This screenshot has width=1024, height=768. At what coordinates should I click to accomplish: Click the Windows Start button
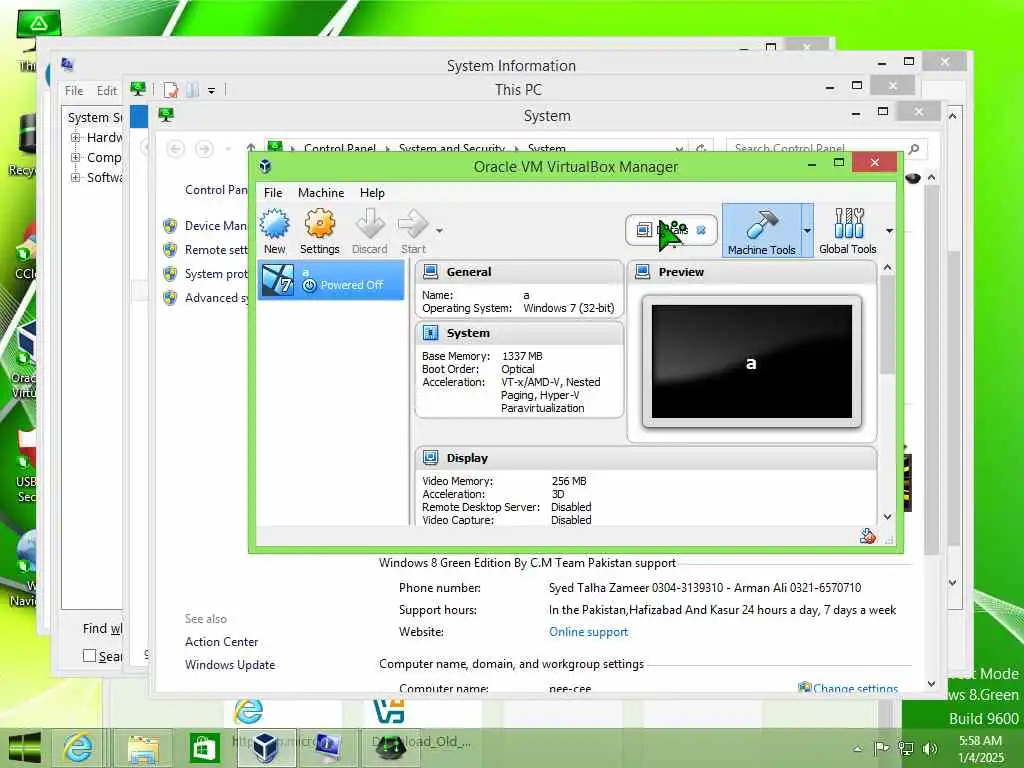point(25,747)
